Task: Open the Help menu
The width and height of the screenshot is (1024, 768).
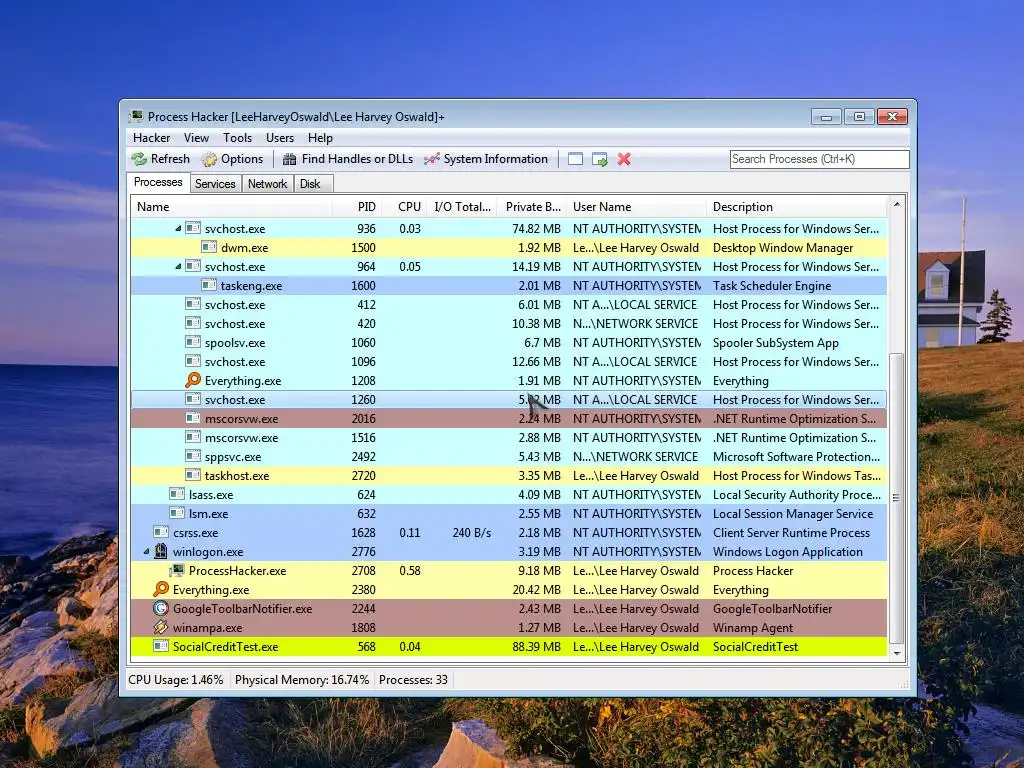Action: tap(320, 138)
